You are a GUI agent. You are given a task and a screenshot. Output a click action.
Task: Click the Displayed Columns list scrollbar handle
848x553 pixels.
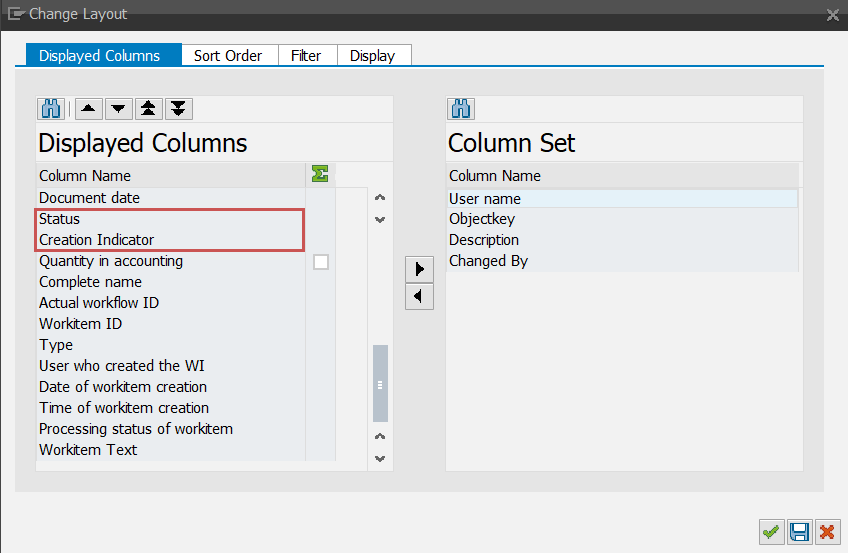click(x=380, y=384)
